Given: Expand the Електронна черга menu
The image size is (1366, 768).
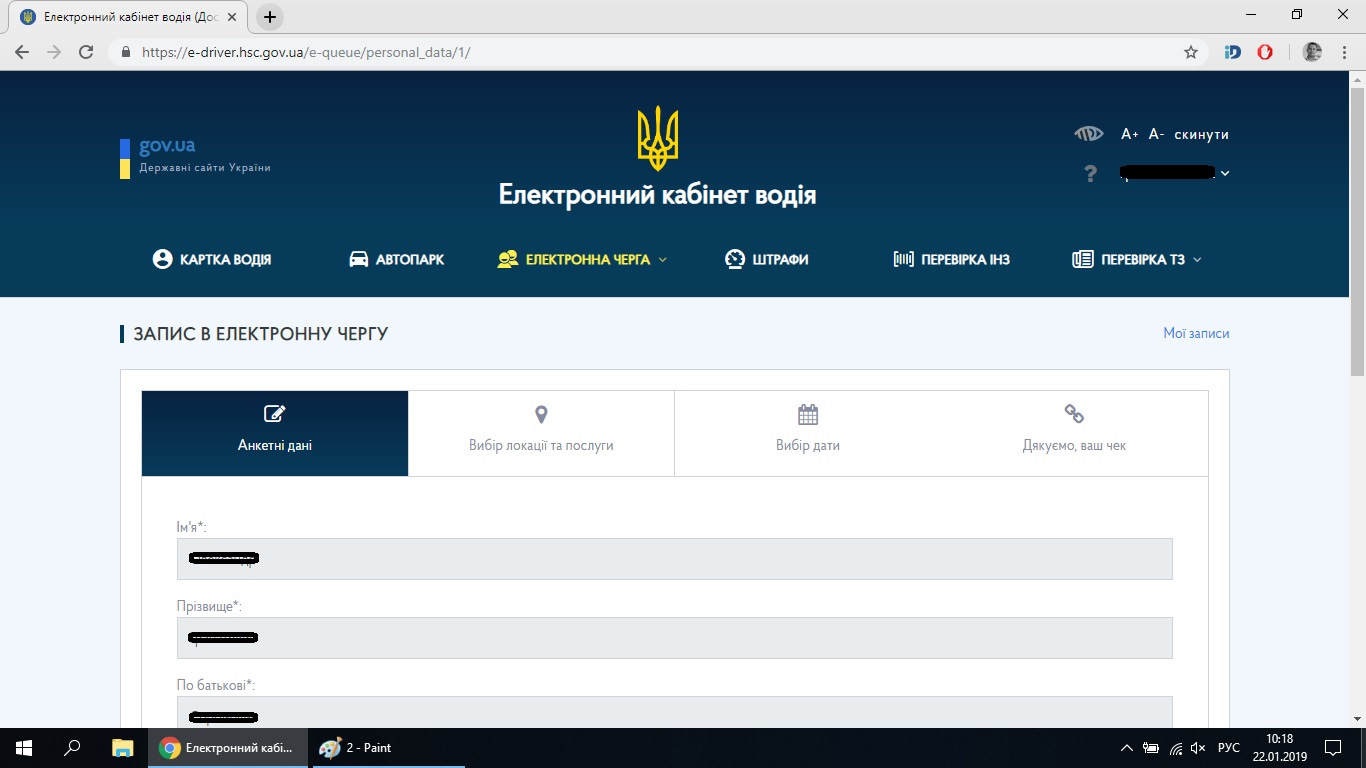Looking at the screenshot, I should click(x=582, y=259).
